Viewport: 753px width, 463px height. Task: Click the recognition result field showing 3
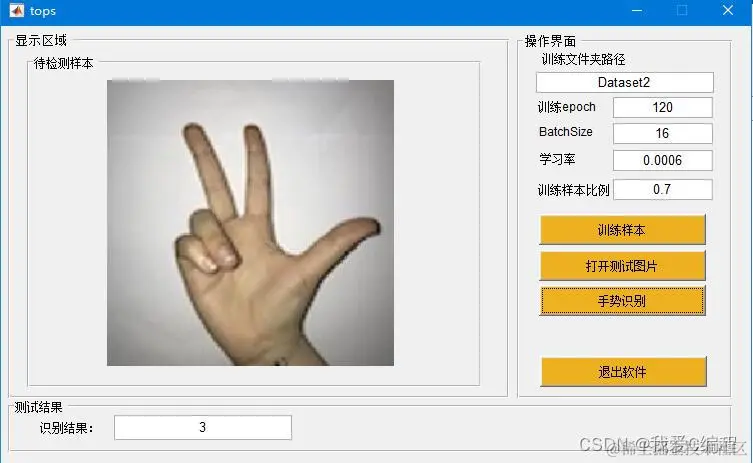tap(203, 427)
